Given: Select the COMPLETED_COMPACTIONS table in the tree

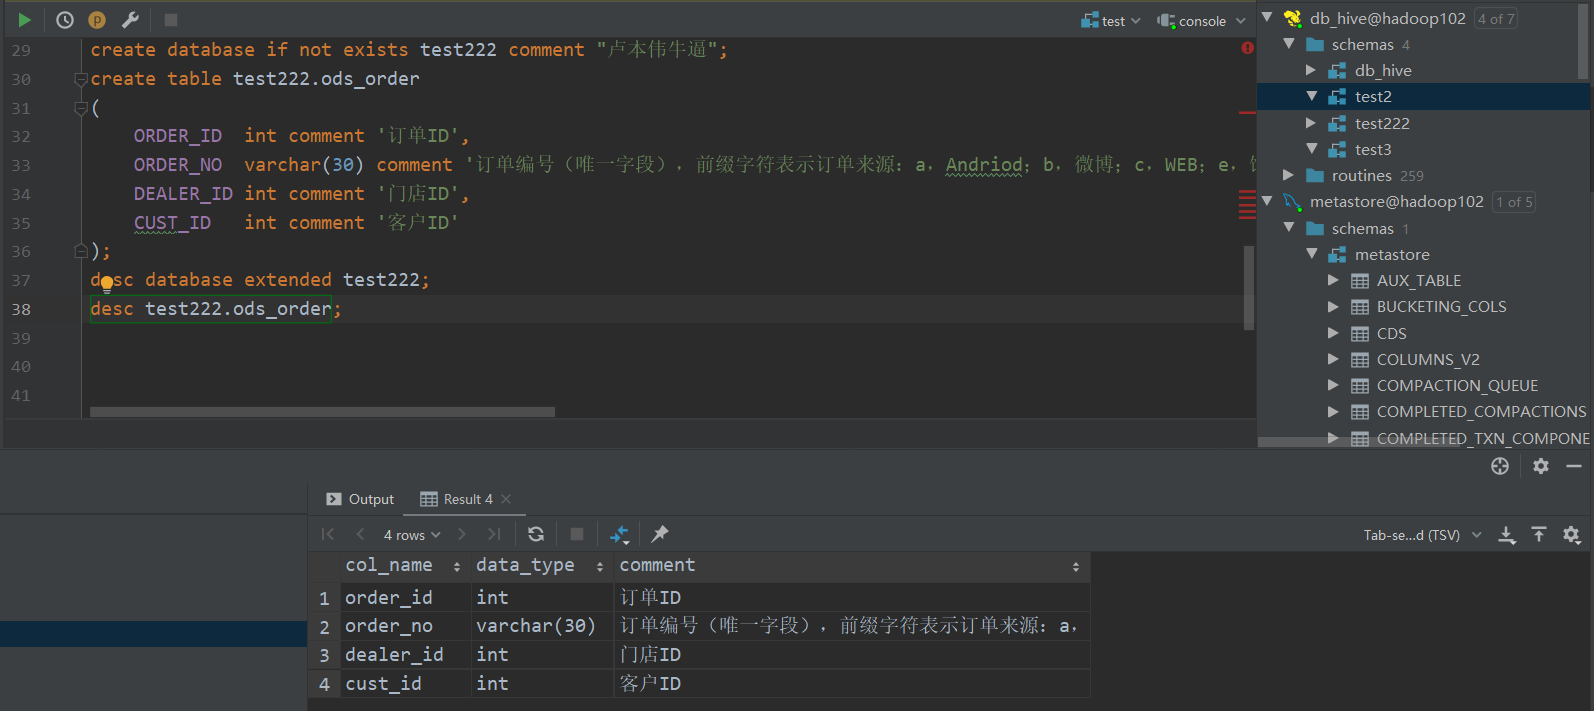Looking at the screenshot, I should point(1481,412).
